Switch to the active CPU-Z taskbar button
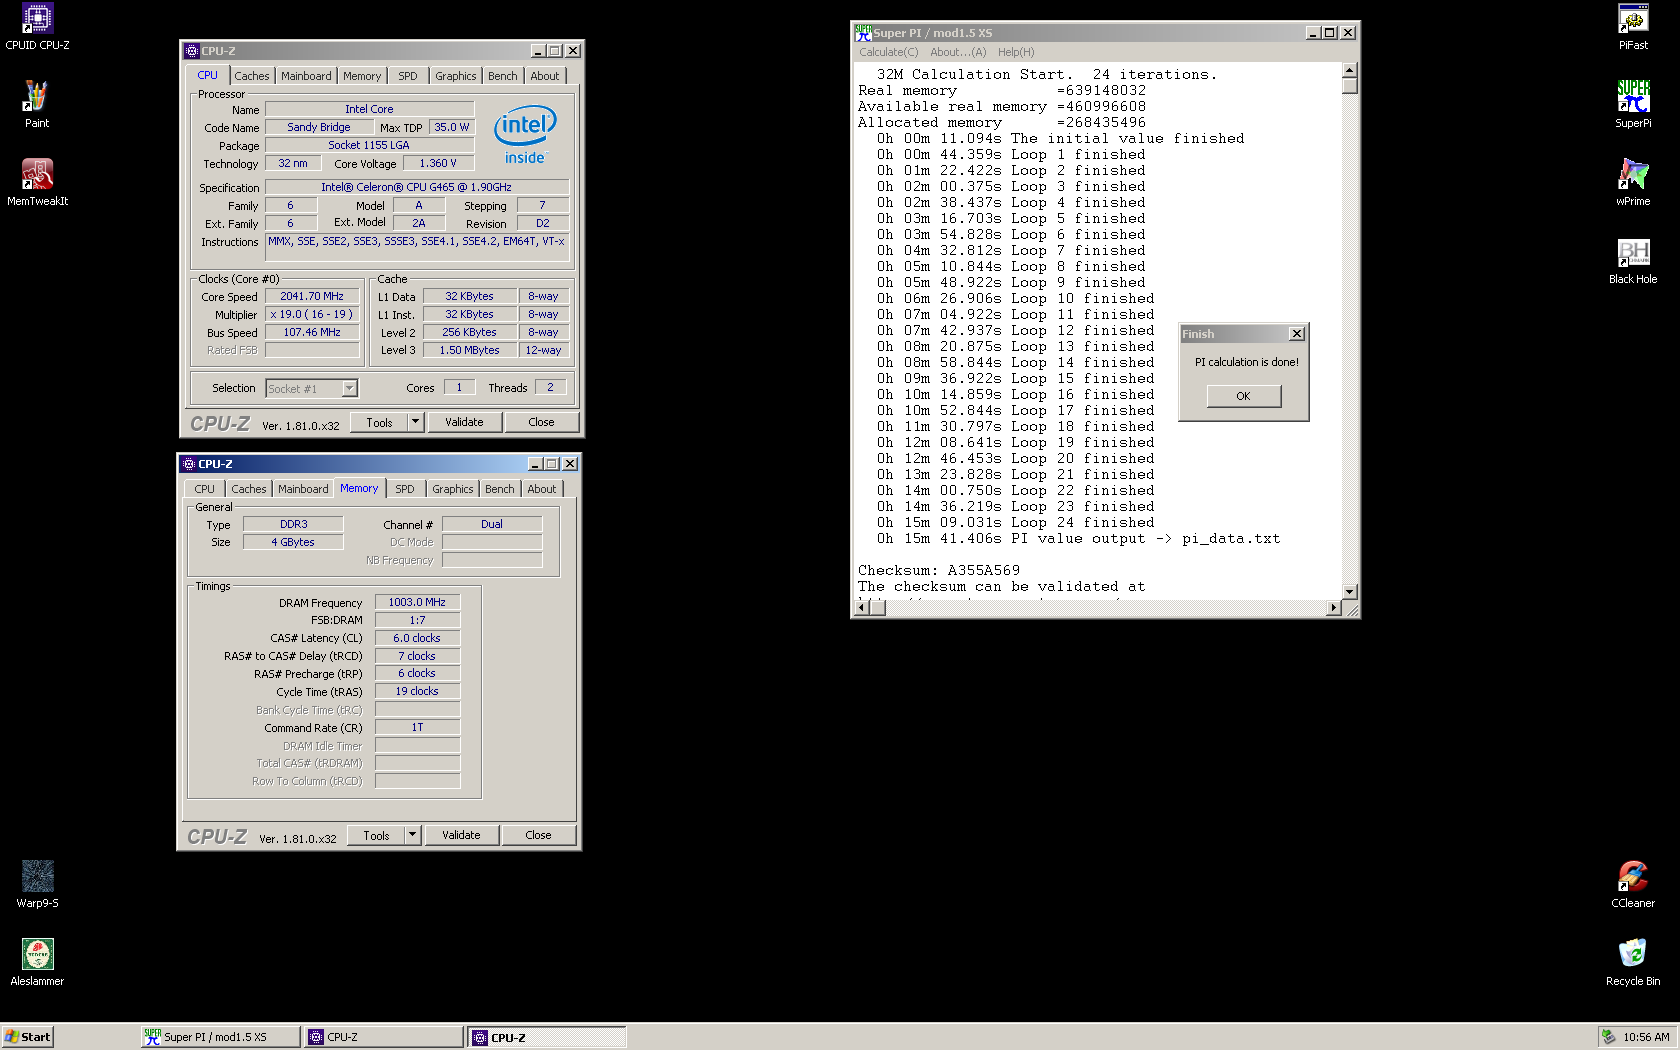 tap(547, 1037)
